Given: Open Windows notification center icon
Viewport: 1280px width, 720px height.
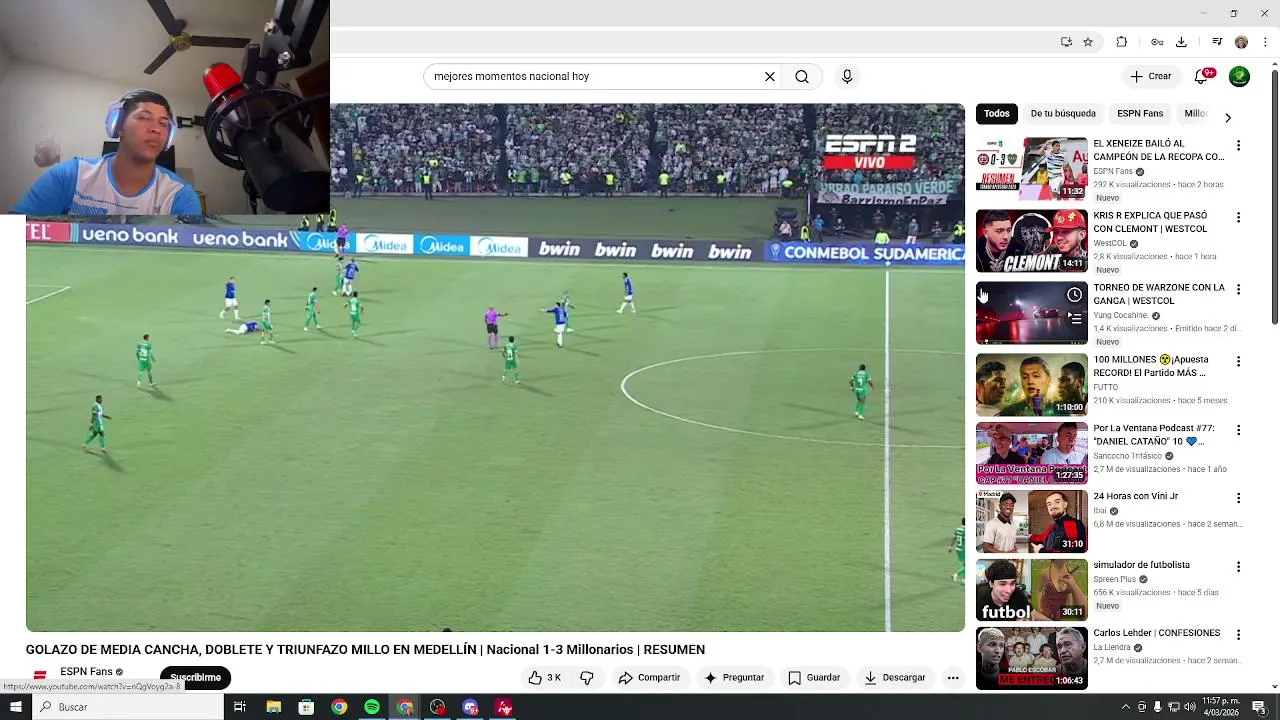Looking at the screenshot, I should [1259, 707].
